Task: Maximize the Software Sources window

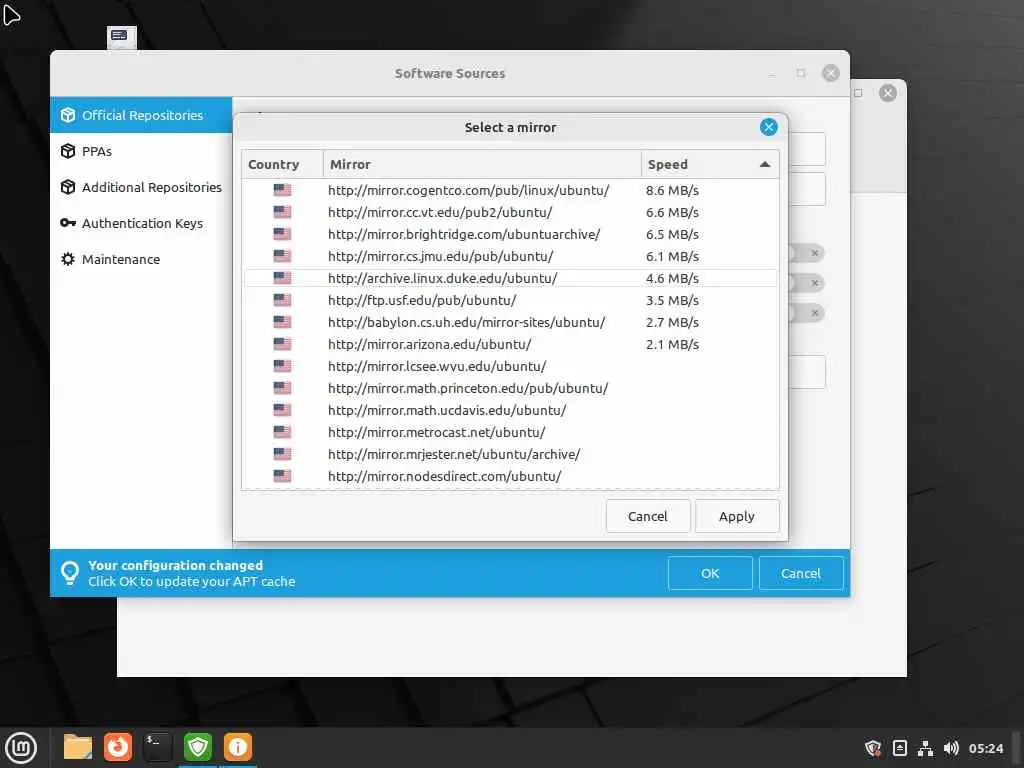Action: [x=801, y=73]
